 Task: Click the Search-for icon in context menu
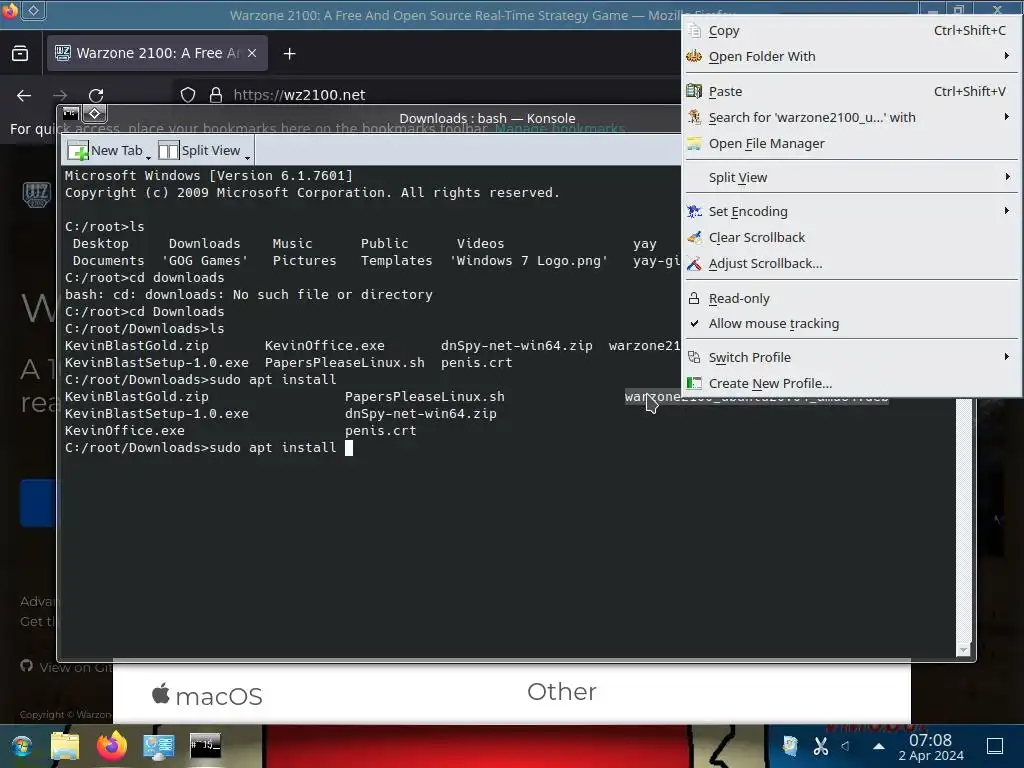694,118
